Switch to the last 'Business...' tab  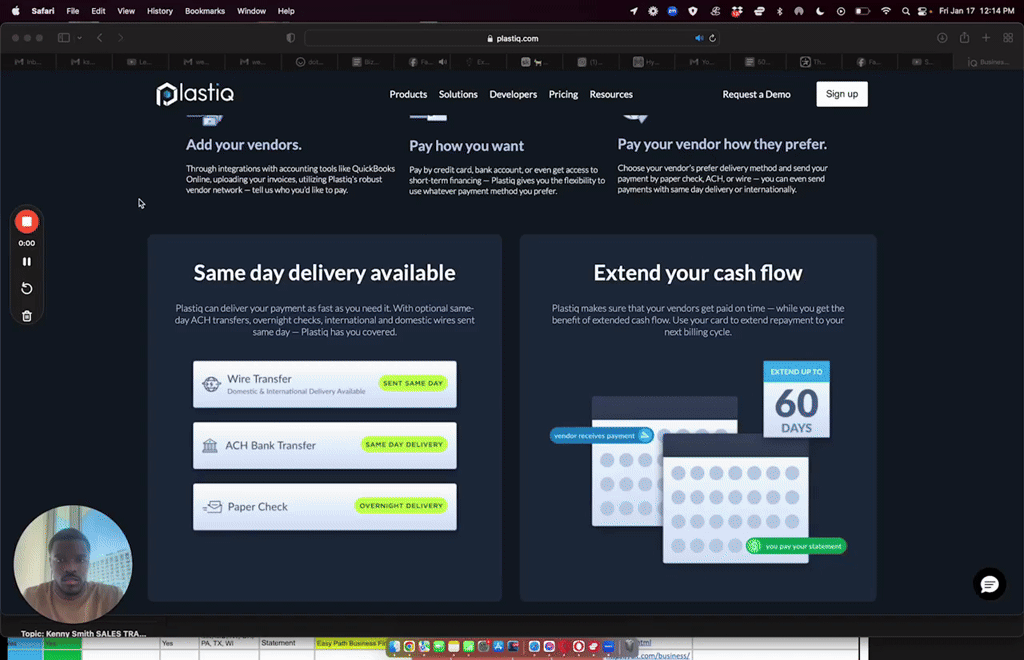(987, 62)
